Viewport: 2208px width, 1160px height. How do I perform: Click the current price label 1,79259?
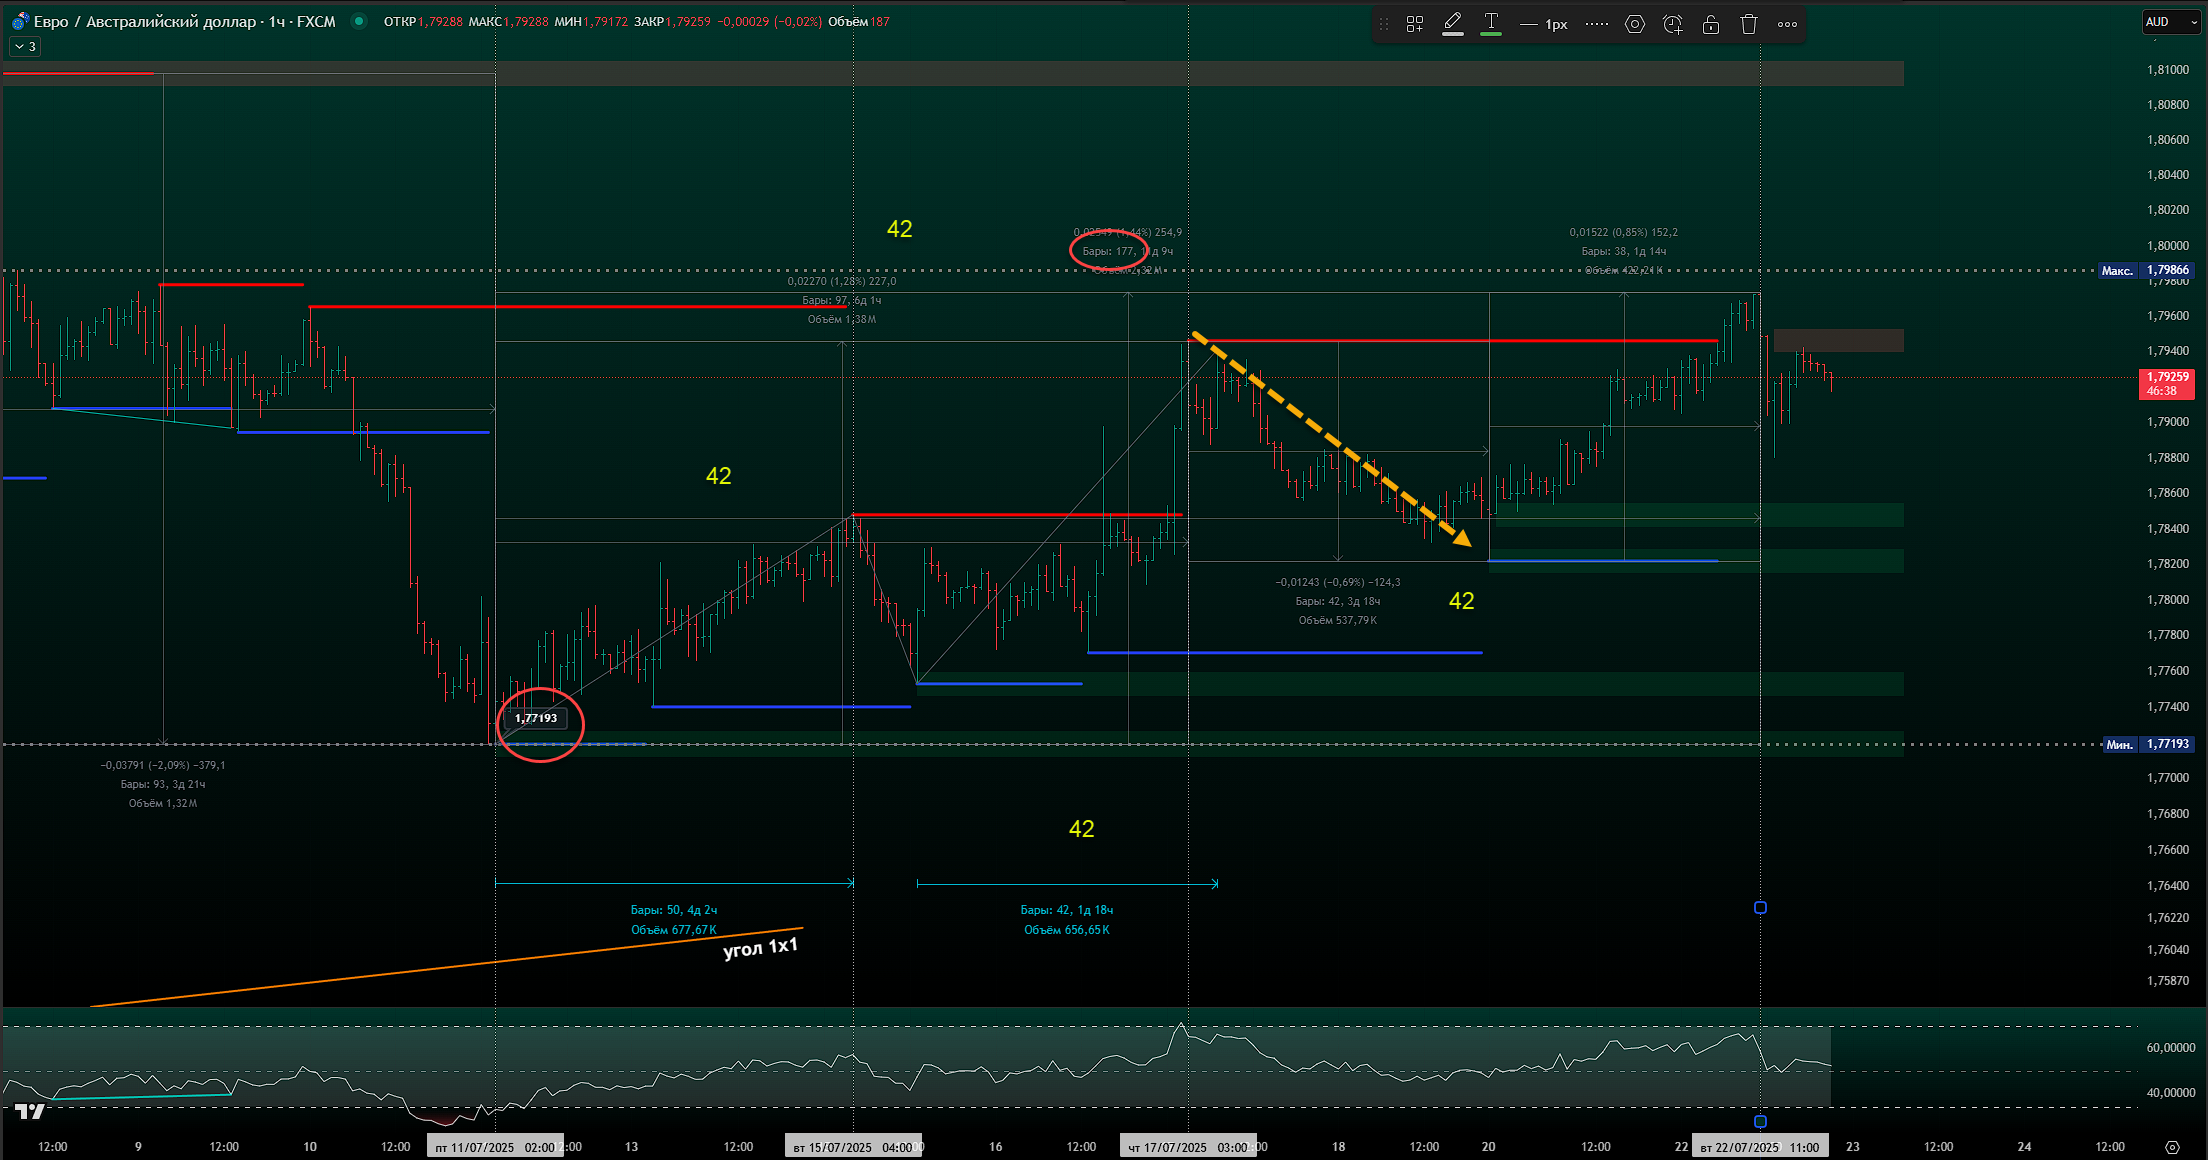[2167, 384]
